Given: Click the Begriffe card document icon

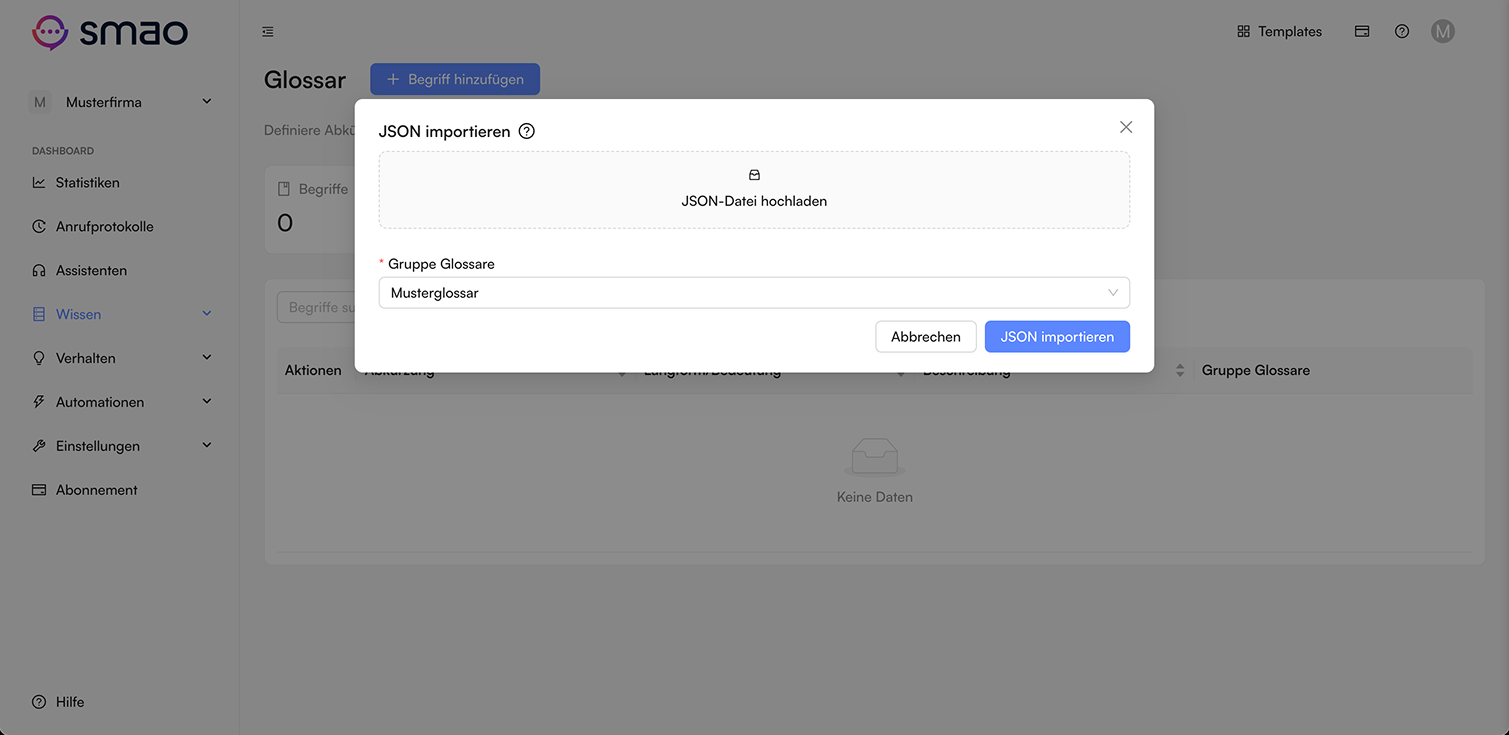Looking at the screenshot, I should [x=284, y=189].
